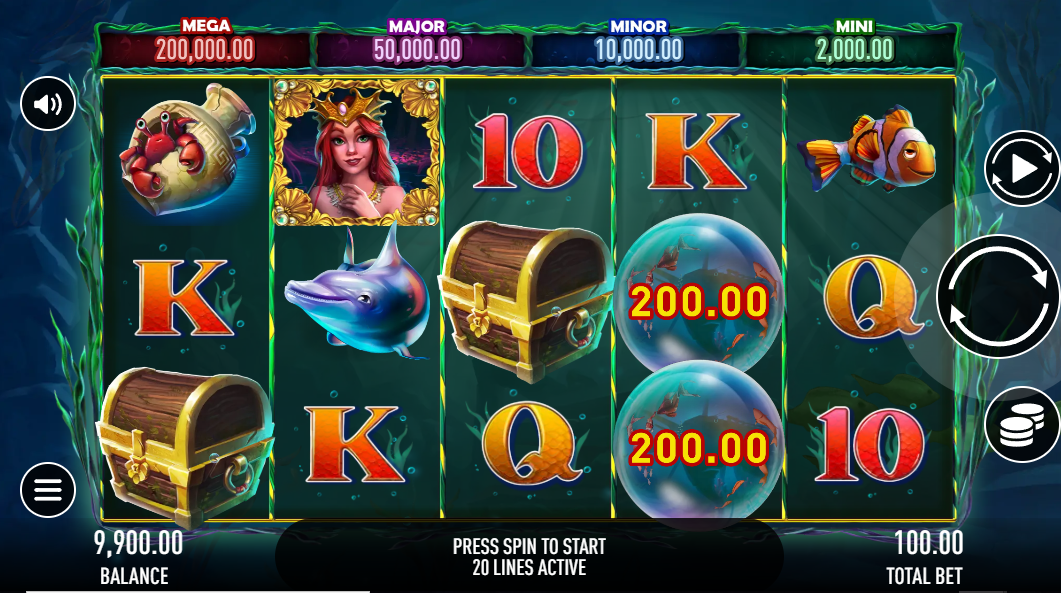The height and width of the screenshot is (593, 1061).
Task: Spin the reels with the large spin button
Action: tap(998, 296)
